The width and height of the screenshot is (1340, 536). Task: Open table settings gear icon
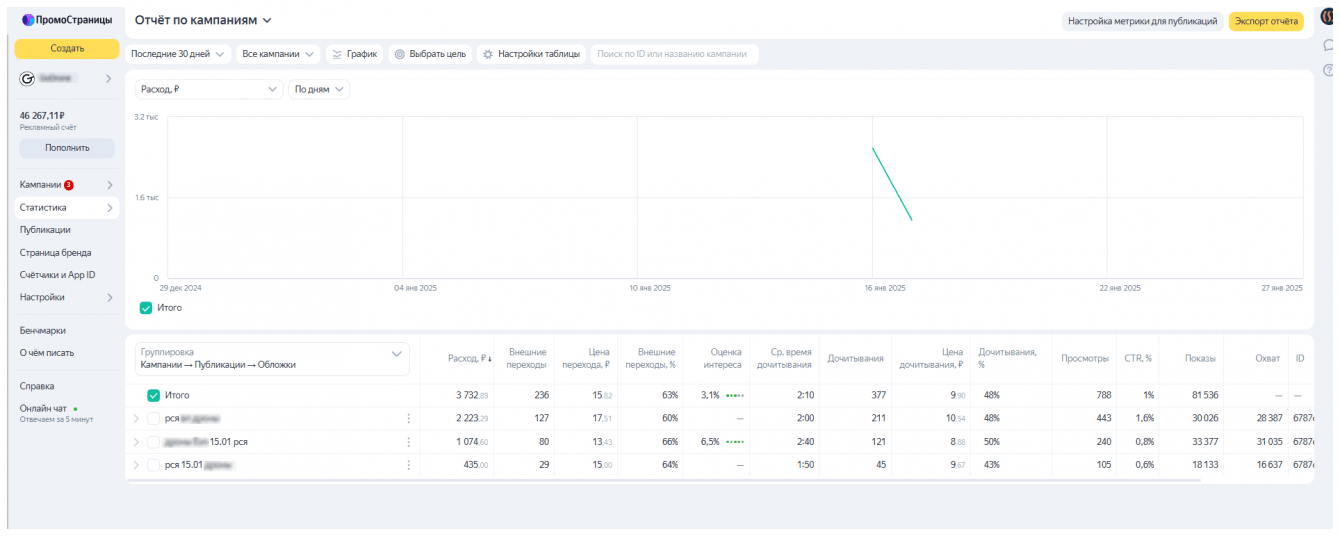point(488,54)
